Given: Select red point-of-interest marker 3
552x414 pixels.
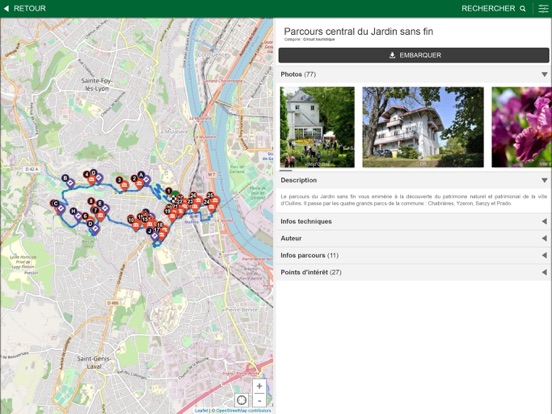Looking at the screenshot, I should 124,185.
